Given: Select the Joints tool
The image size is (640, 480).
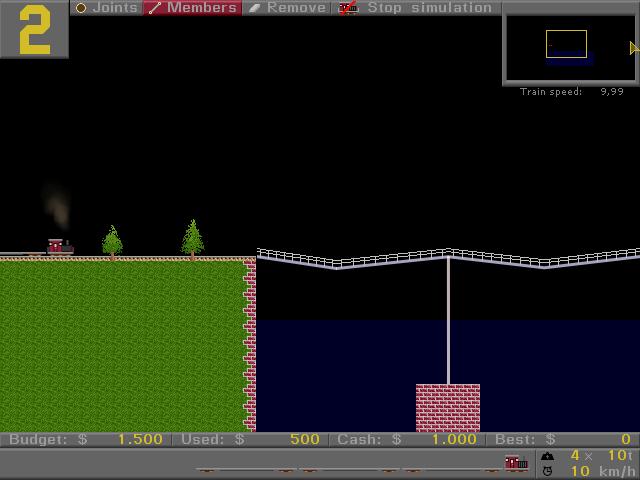Looking at the screenshot, I should click(x=106, y=8).
